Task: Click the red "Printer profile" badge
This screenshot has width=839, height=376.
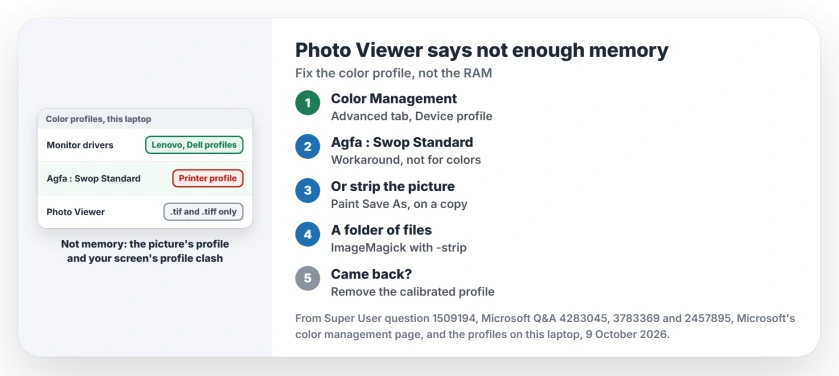Action: [x=208, y=178]
